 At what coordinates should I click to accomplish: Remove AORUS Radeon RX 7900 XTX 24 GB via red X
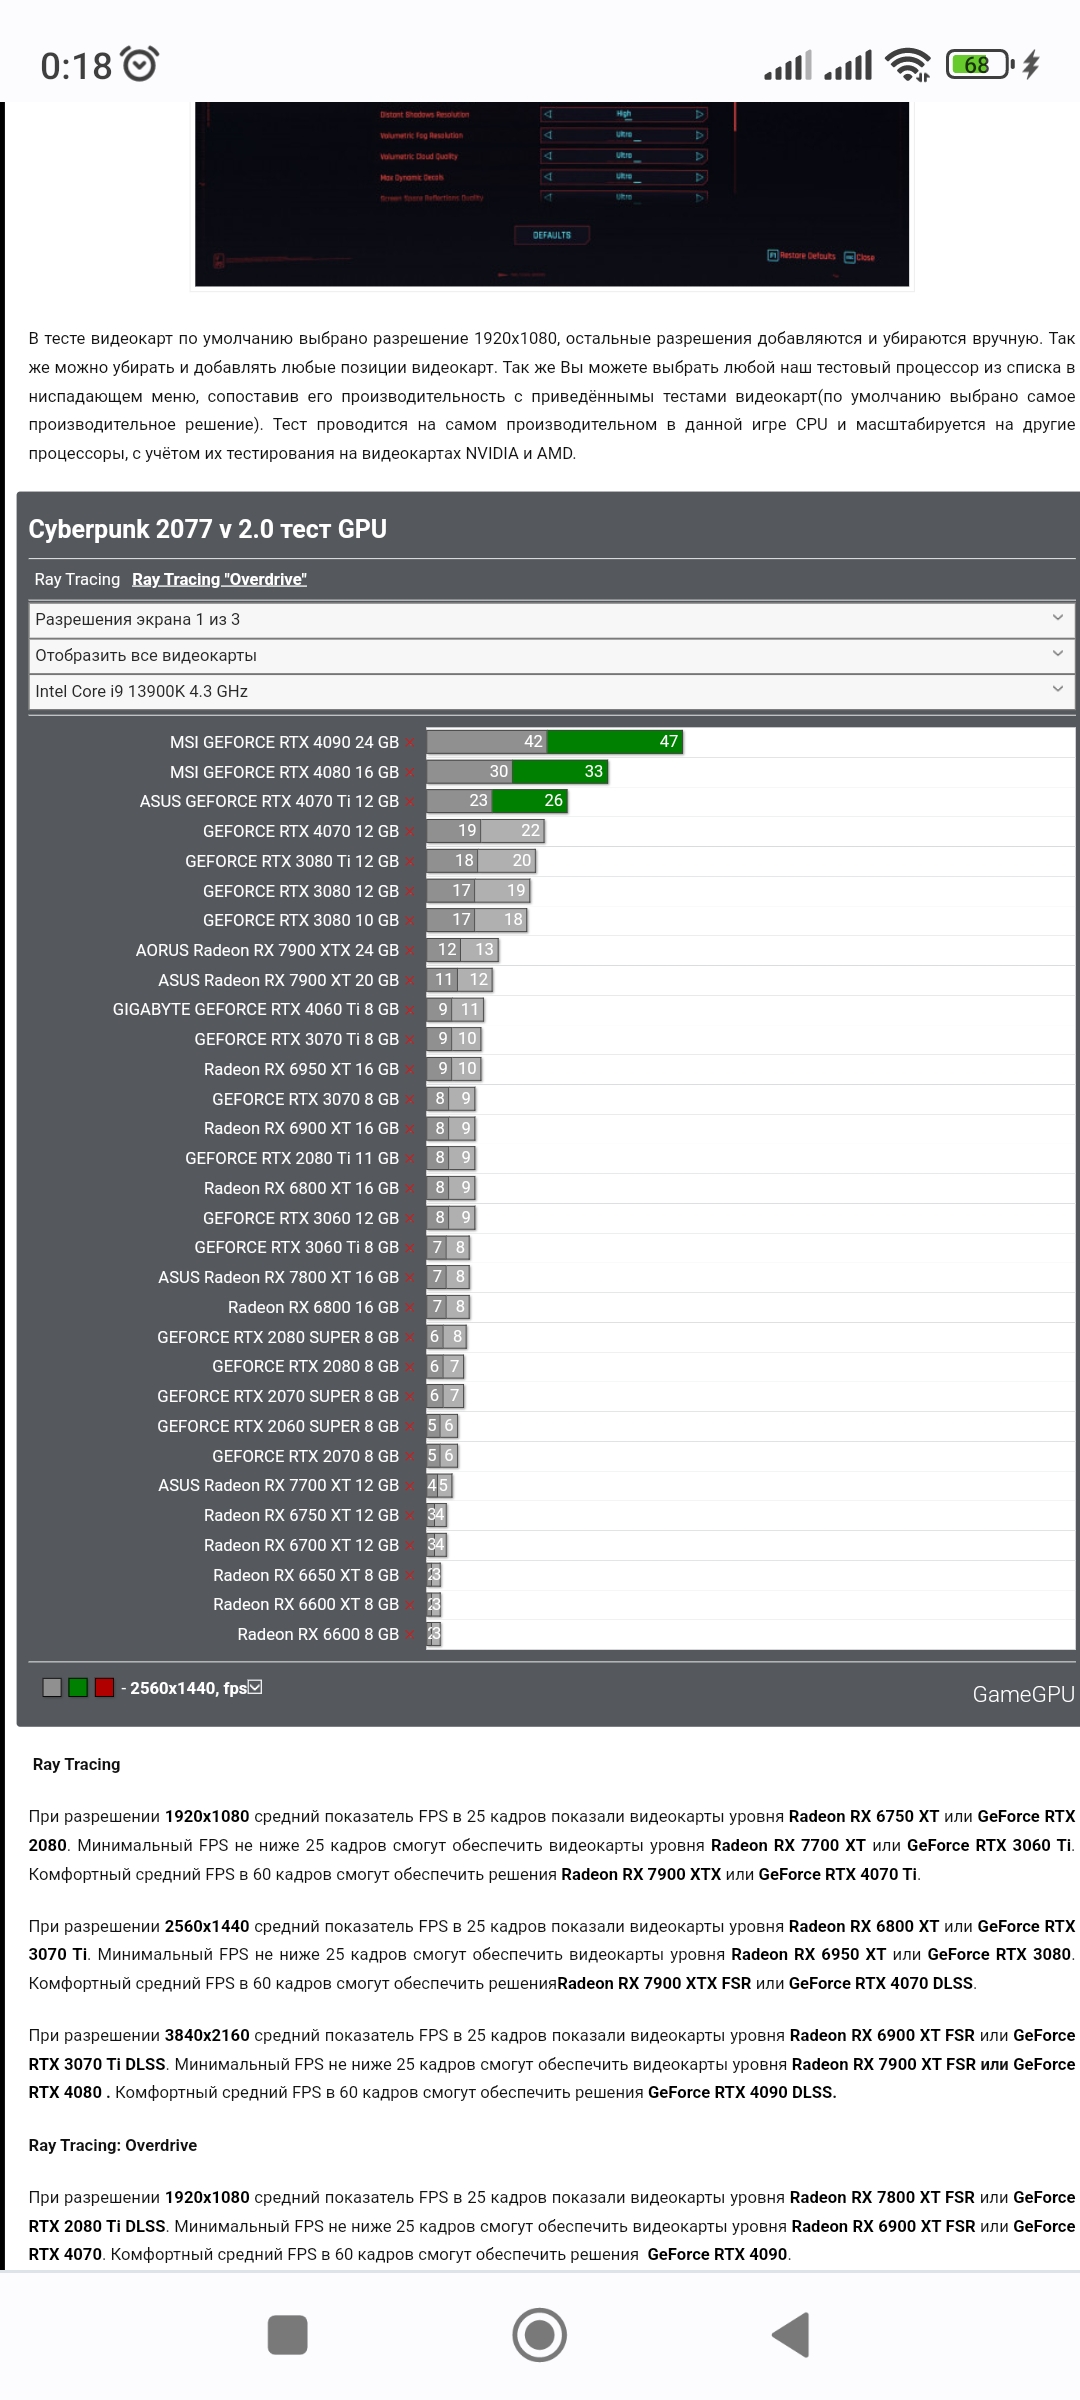pyautogui.click(x=410, y=951)
